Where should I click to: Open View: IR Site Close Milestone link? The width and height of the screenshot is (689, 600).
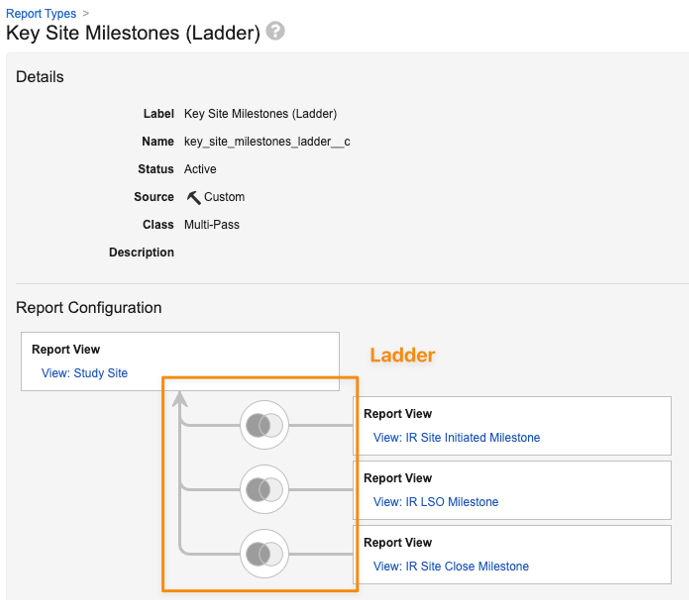(x=451, y=566)
